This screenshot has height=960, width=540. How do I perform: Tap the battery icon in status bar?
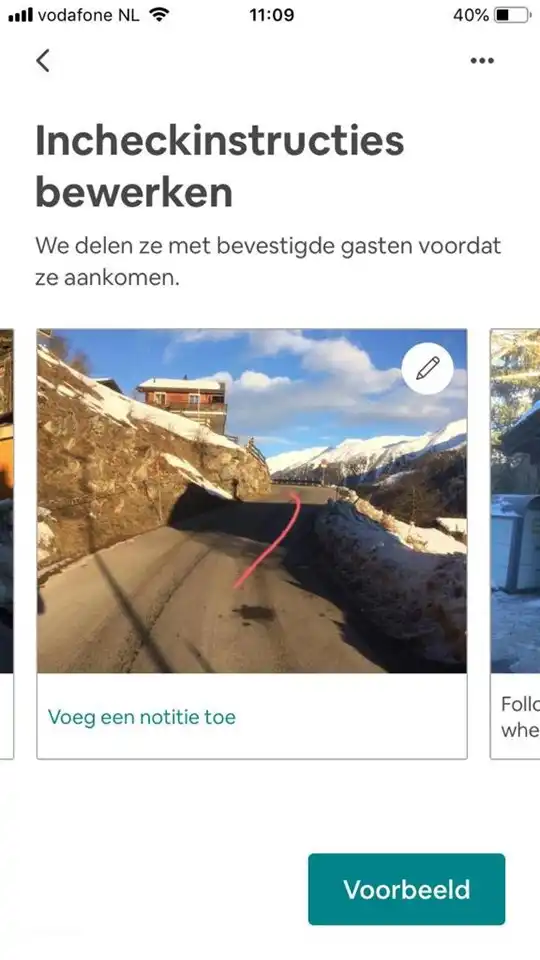pos(513,15)
